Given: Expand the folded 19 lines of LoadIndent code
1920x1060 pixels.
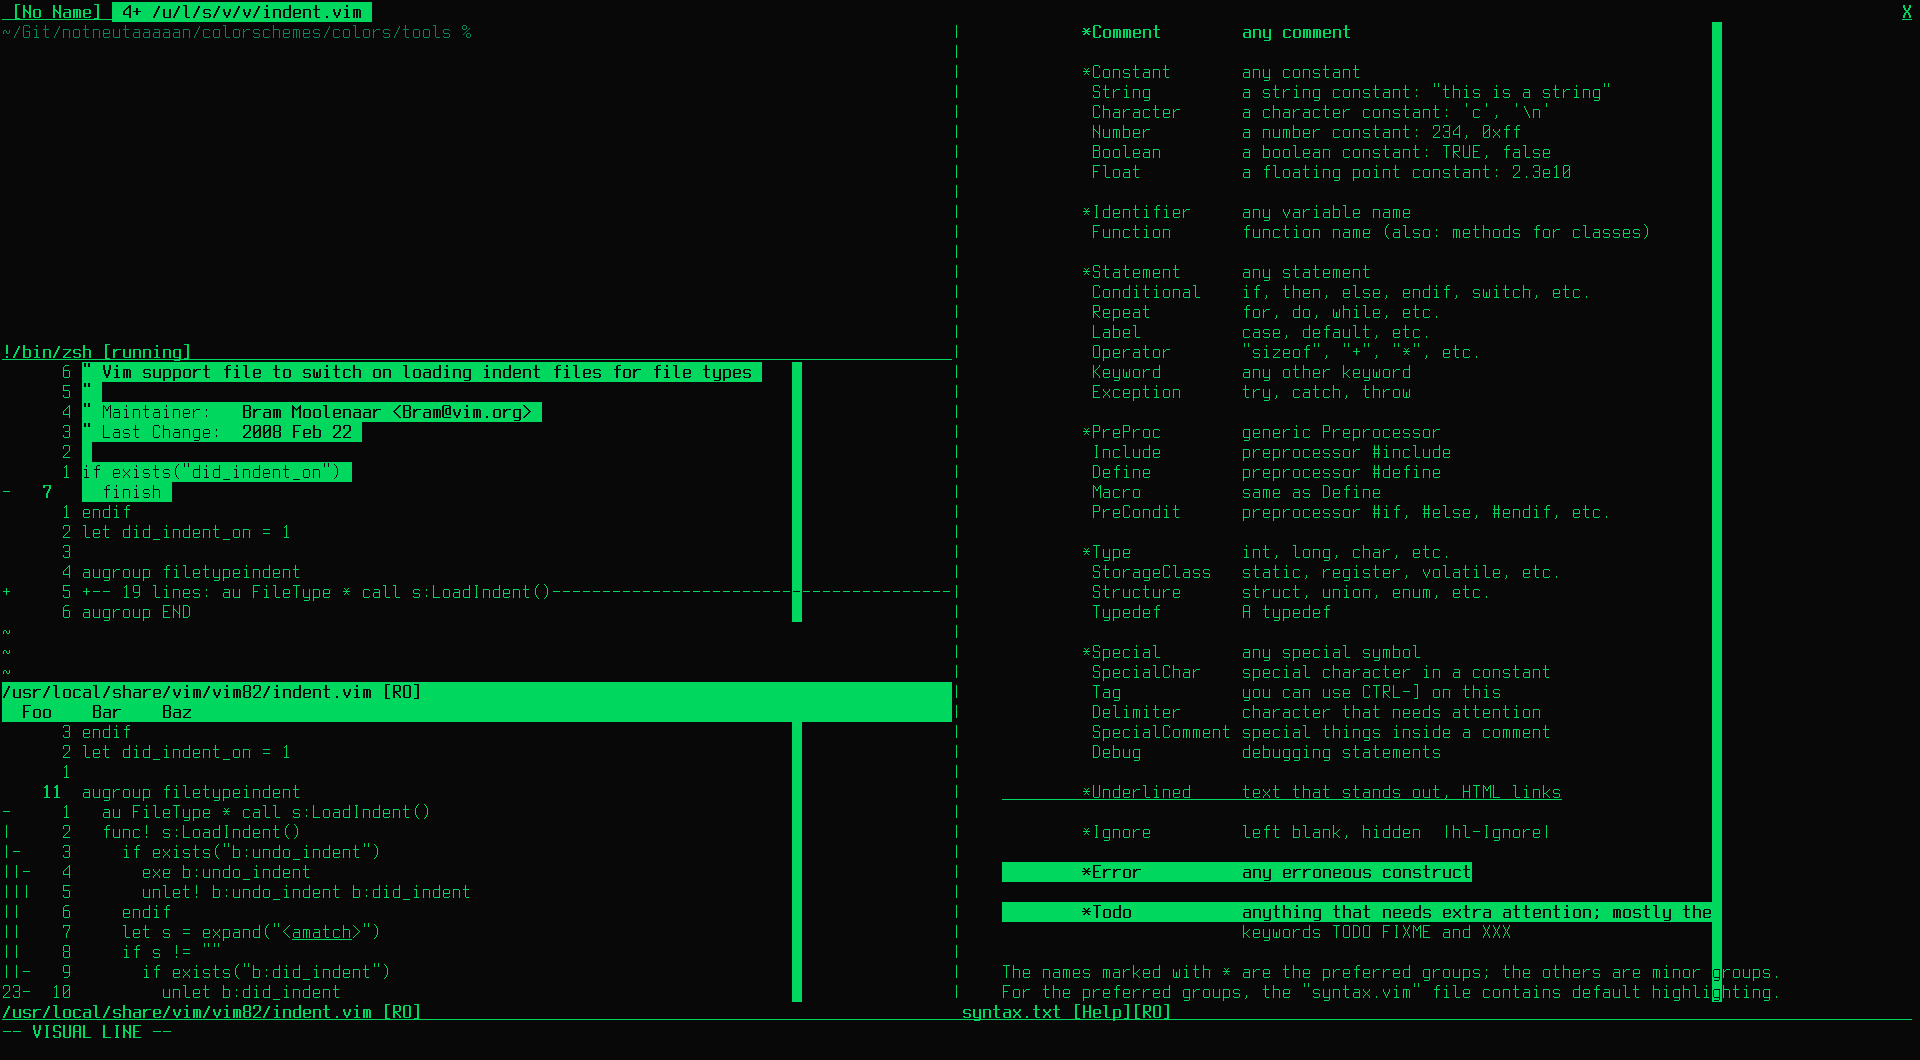Looking at the screenshot, I should click(x=300, y=592).
